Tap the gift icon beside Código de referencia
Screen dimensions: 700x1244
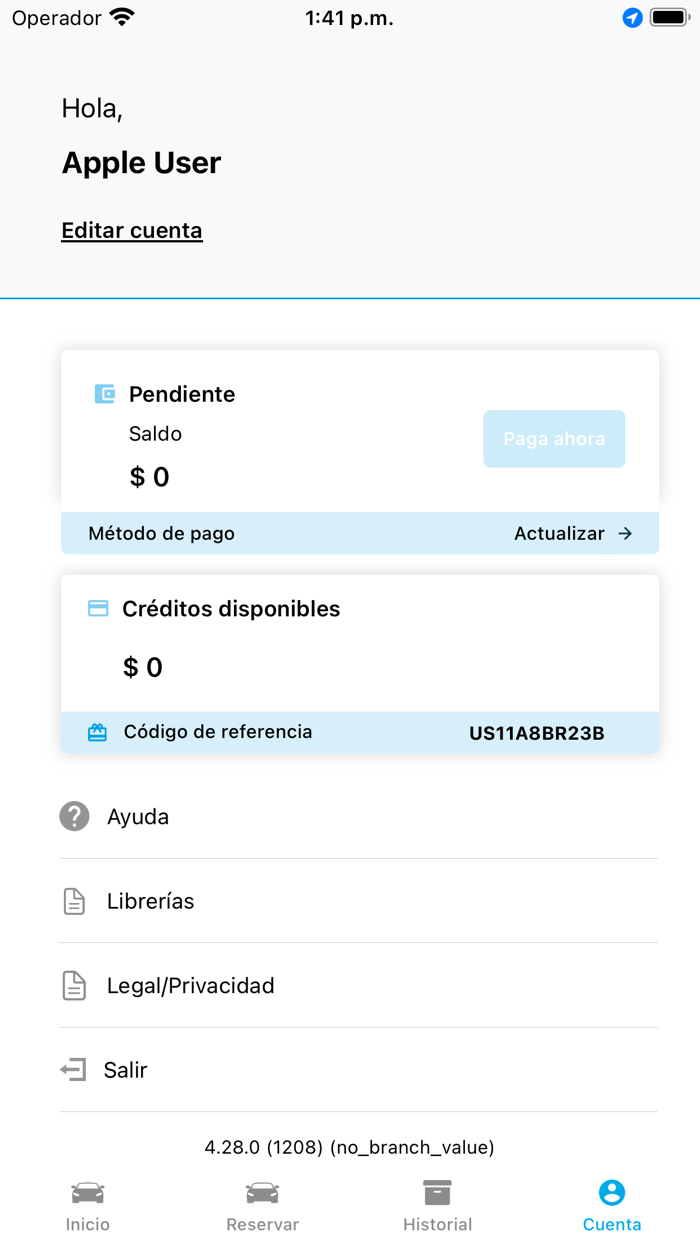click(x=97, y=733)
